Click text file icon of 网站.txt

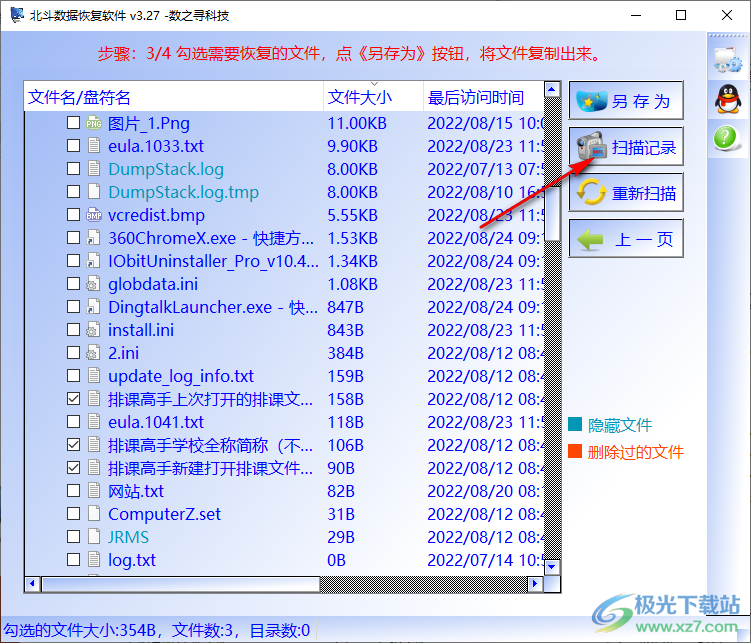coord(94,491)
